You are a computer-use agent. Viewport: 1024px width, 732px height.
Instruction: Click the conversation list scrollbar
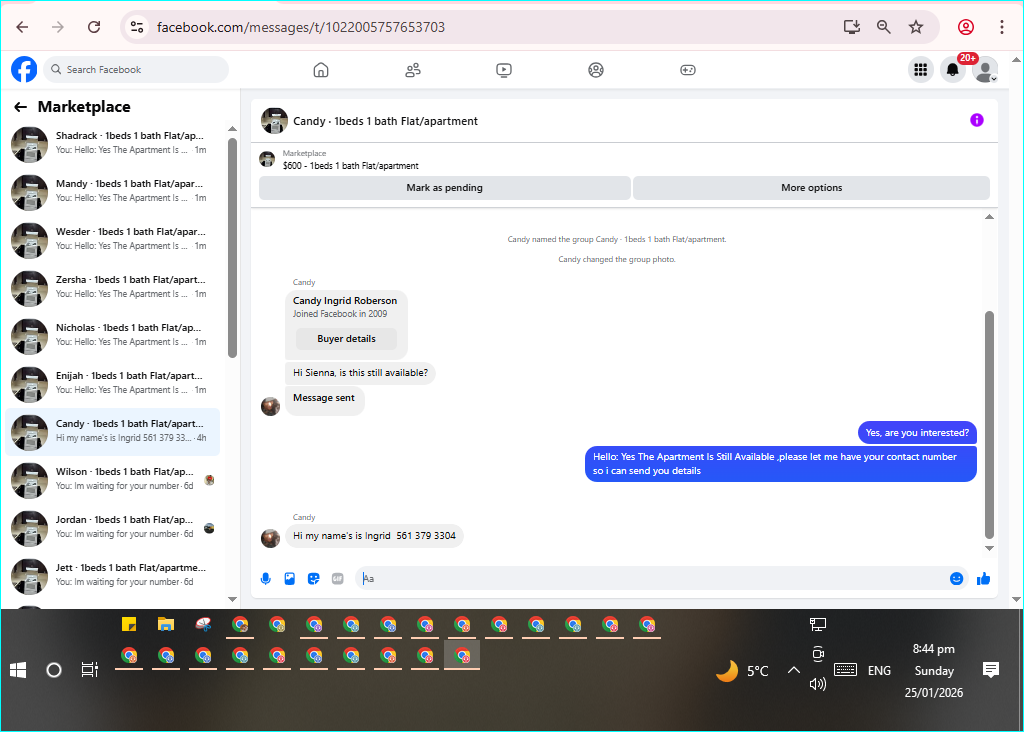point(232,248)
